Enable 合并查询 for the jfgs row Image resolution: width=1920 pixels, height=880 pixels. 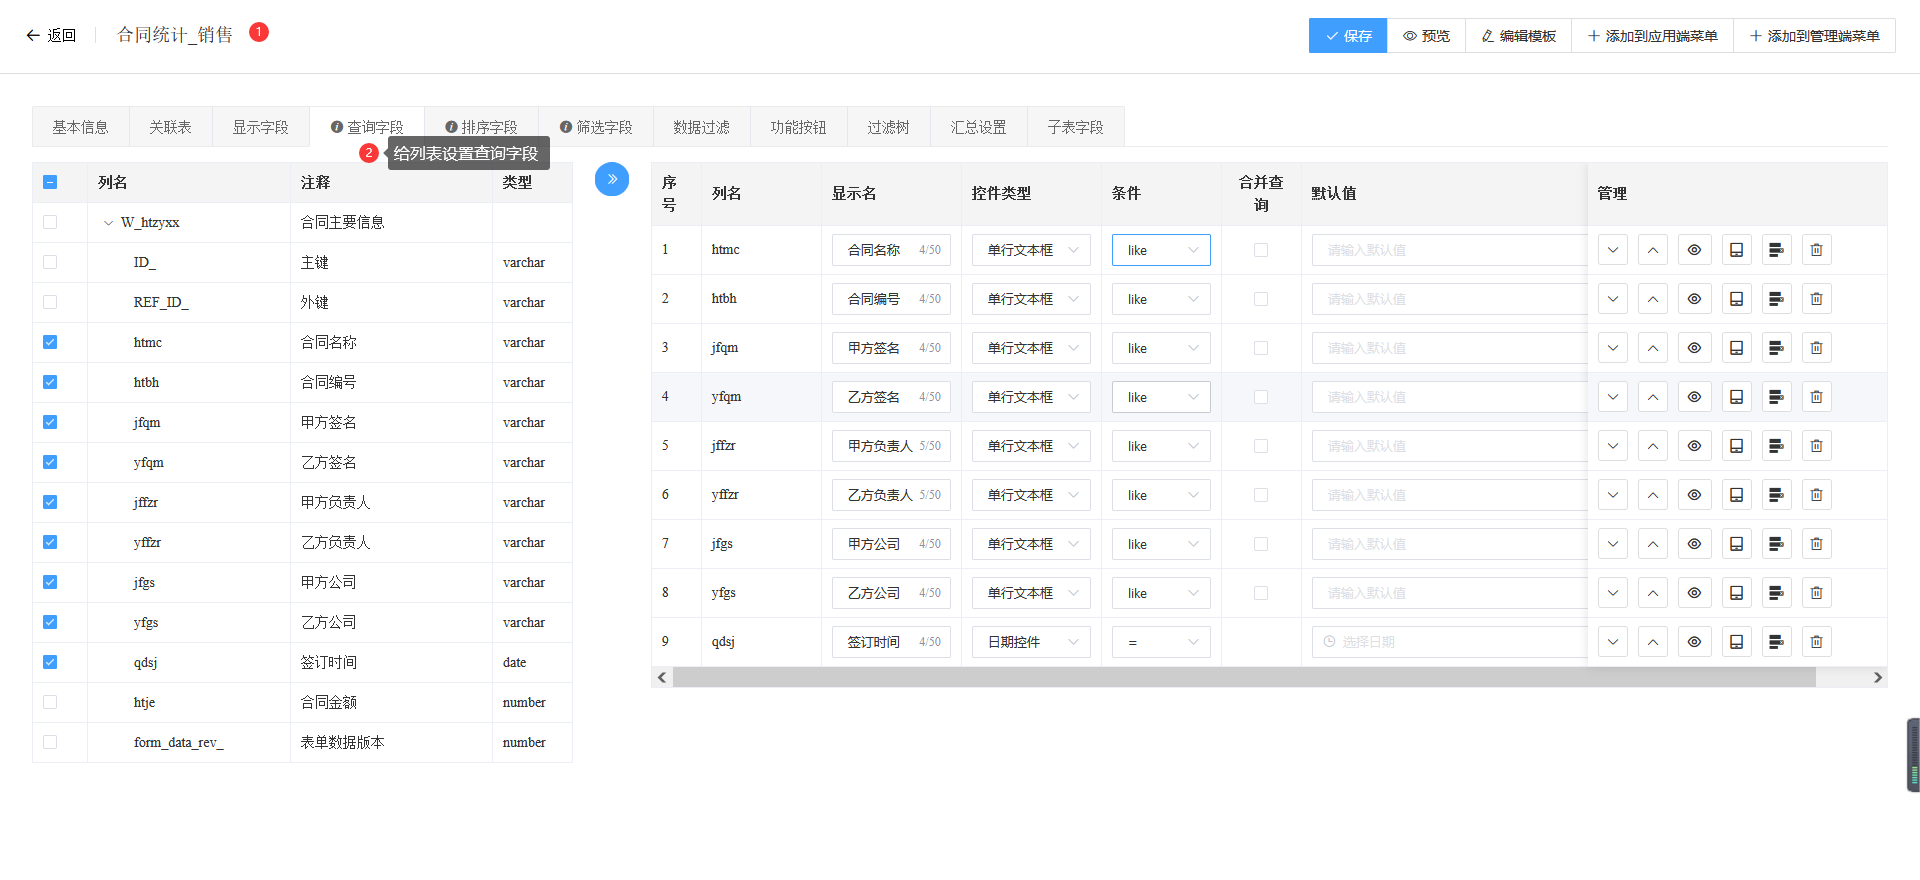click(x=1261, y=544)
